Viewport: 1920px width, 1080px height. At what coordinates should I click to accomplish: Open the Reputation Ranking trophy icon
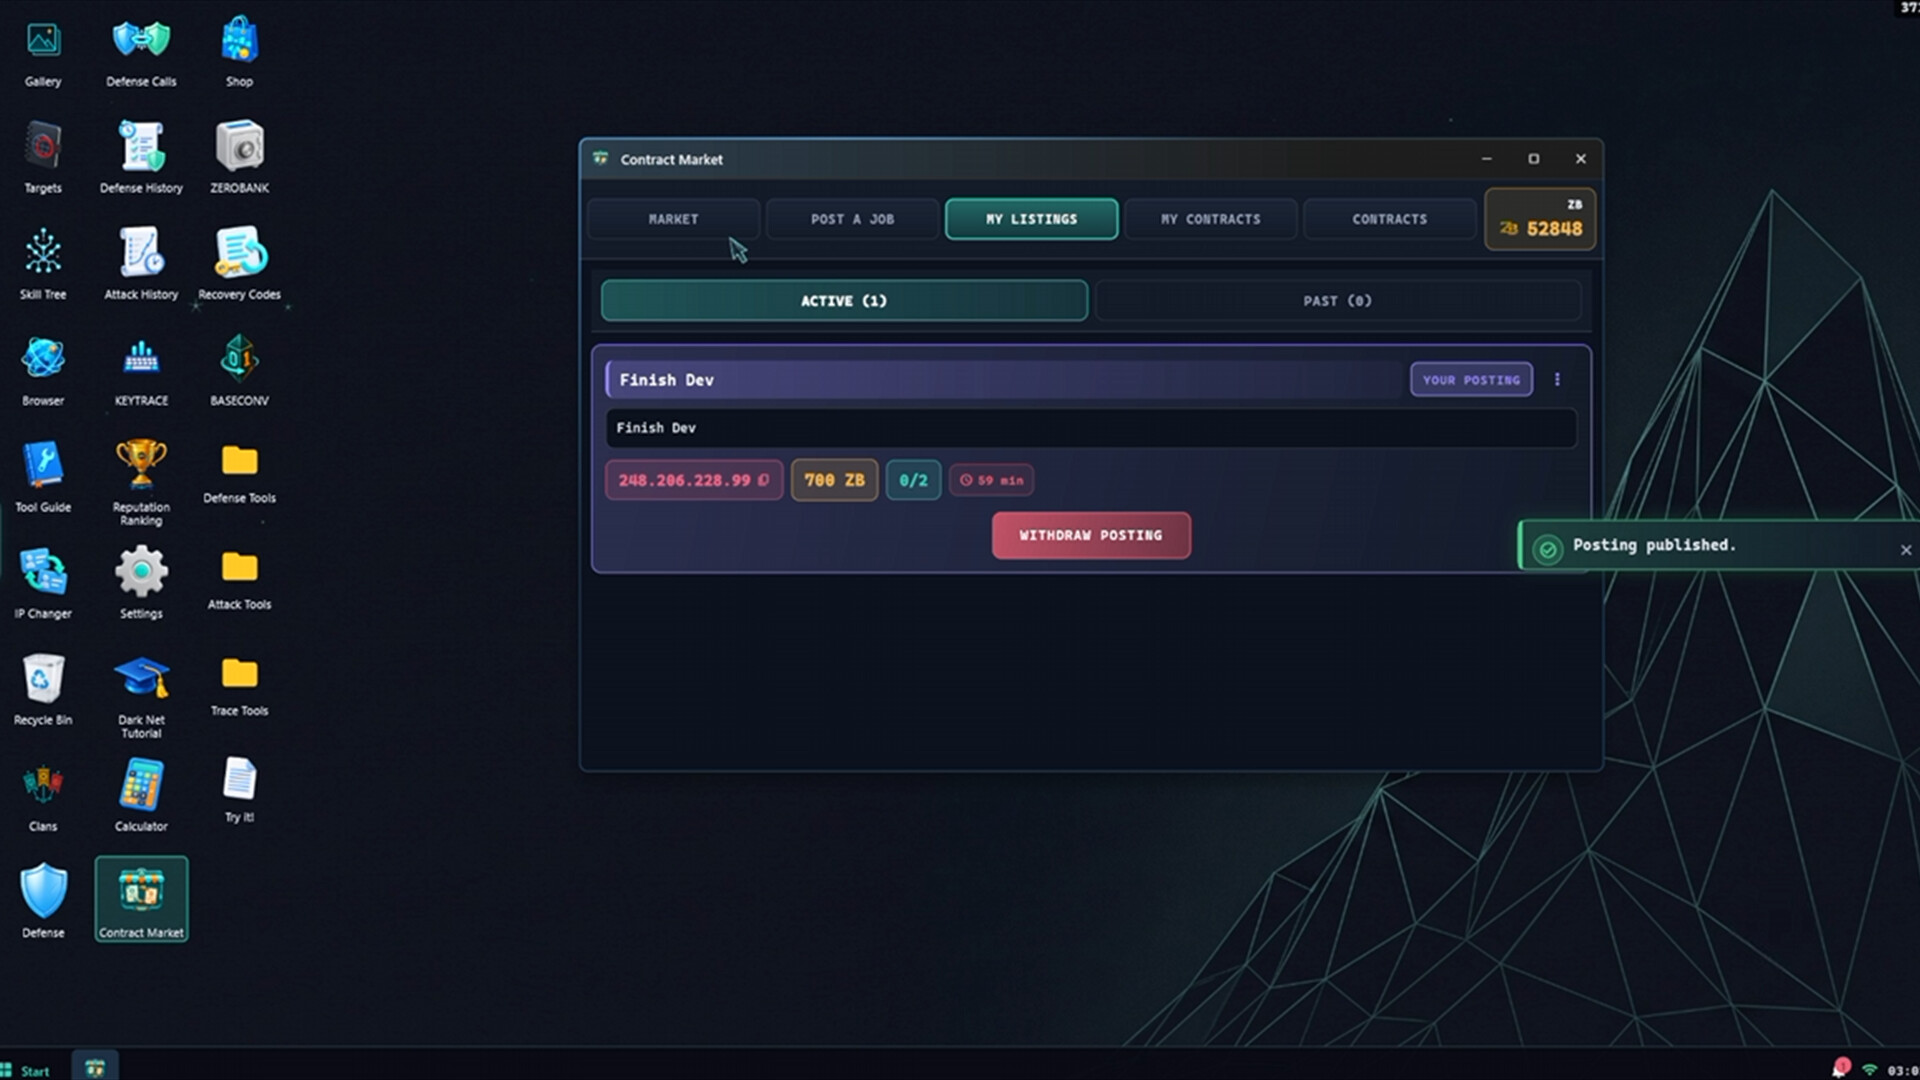pyautogui.click(x=141, y=482)
